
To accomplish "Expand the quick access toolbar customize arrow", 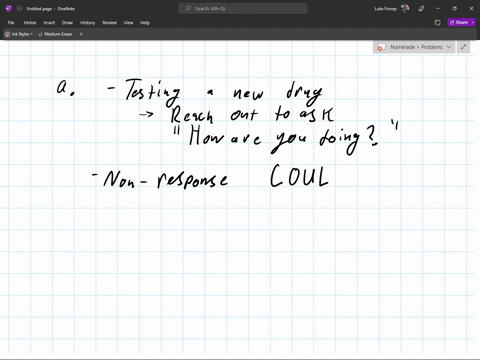I will (x=81, y=34).
